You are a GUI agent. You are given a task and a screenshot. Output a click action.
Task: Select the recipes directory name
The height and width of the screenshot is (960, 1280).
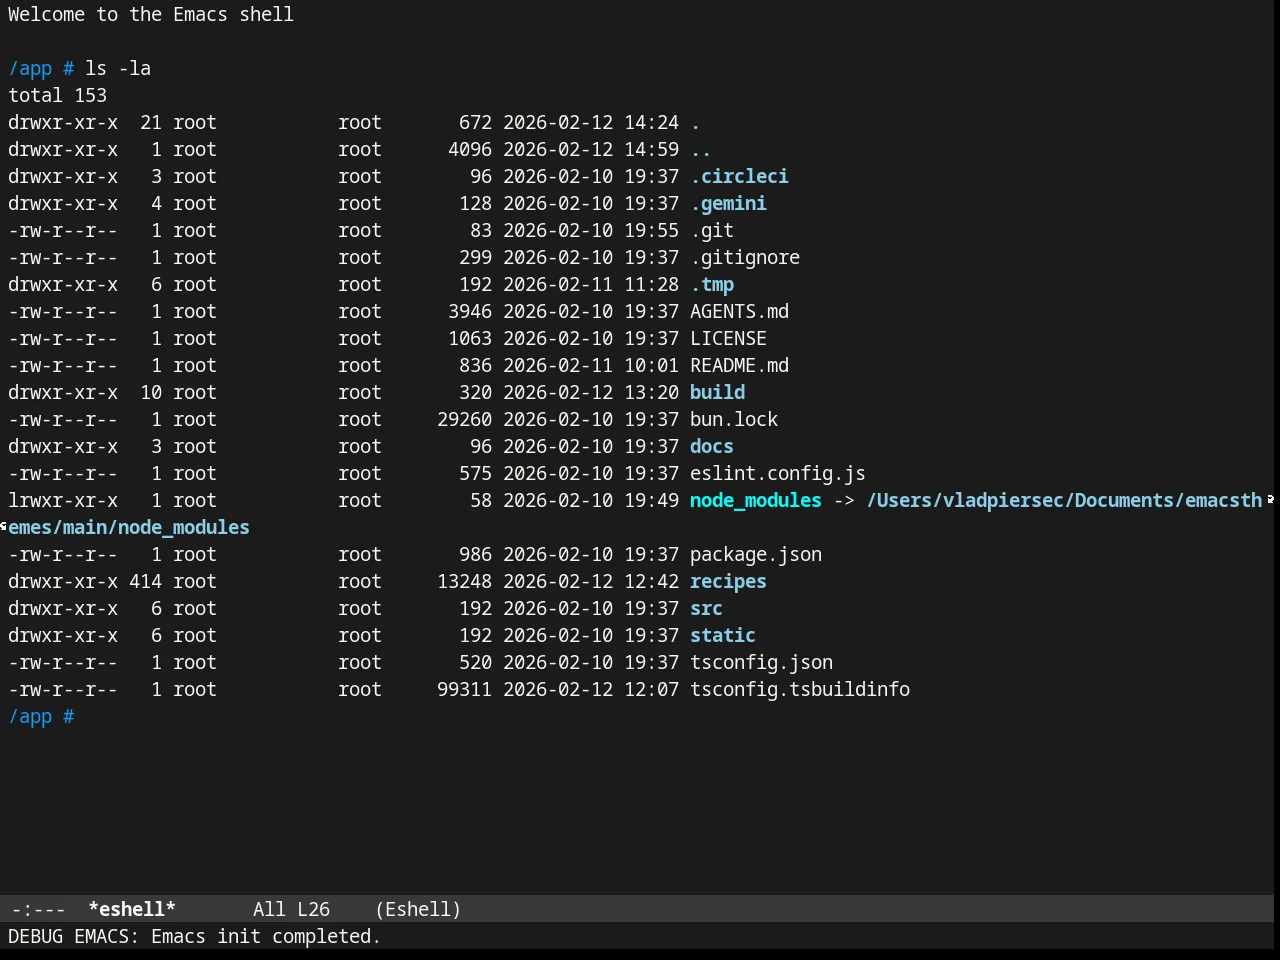coord(728,581)
